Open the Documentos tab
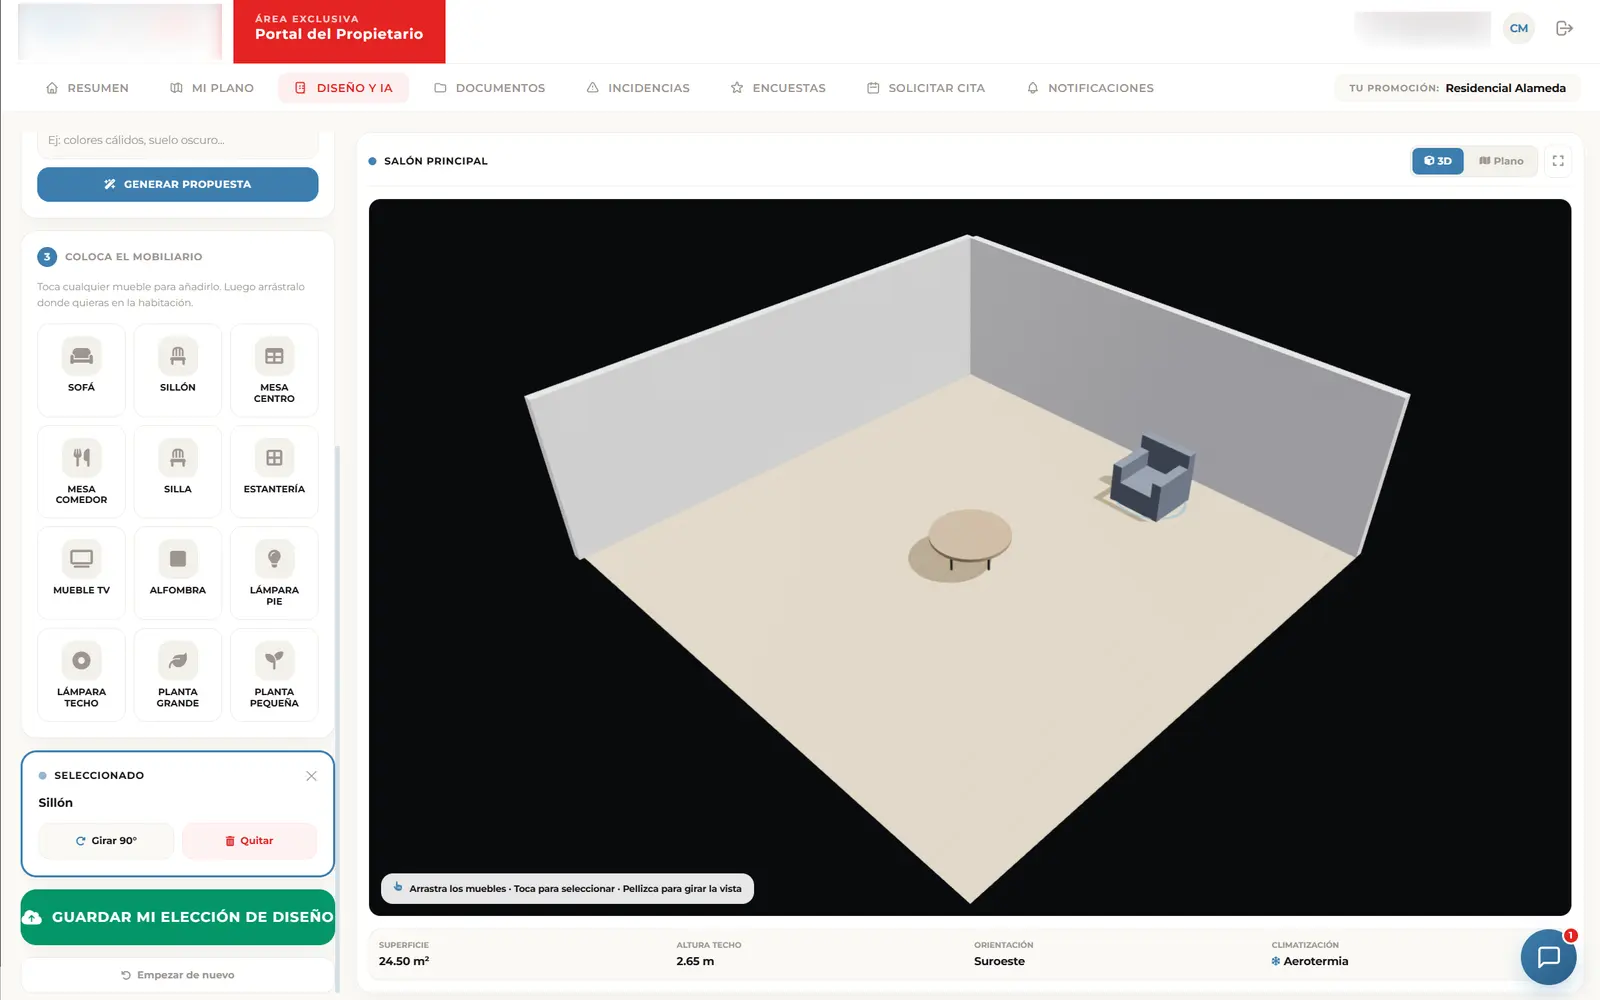This screenshot has height=1000, width=1600. coord(490,88)
